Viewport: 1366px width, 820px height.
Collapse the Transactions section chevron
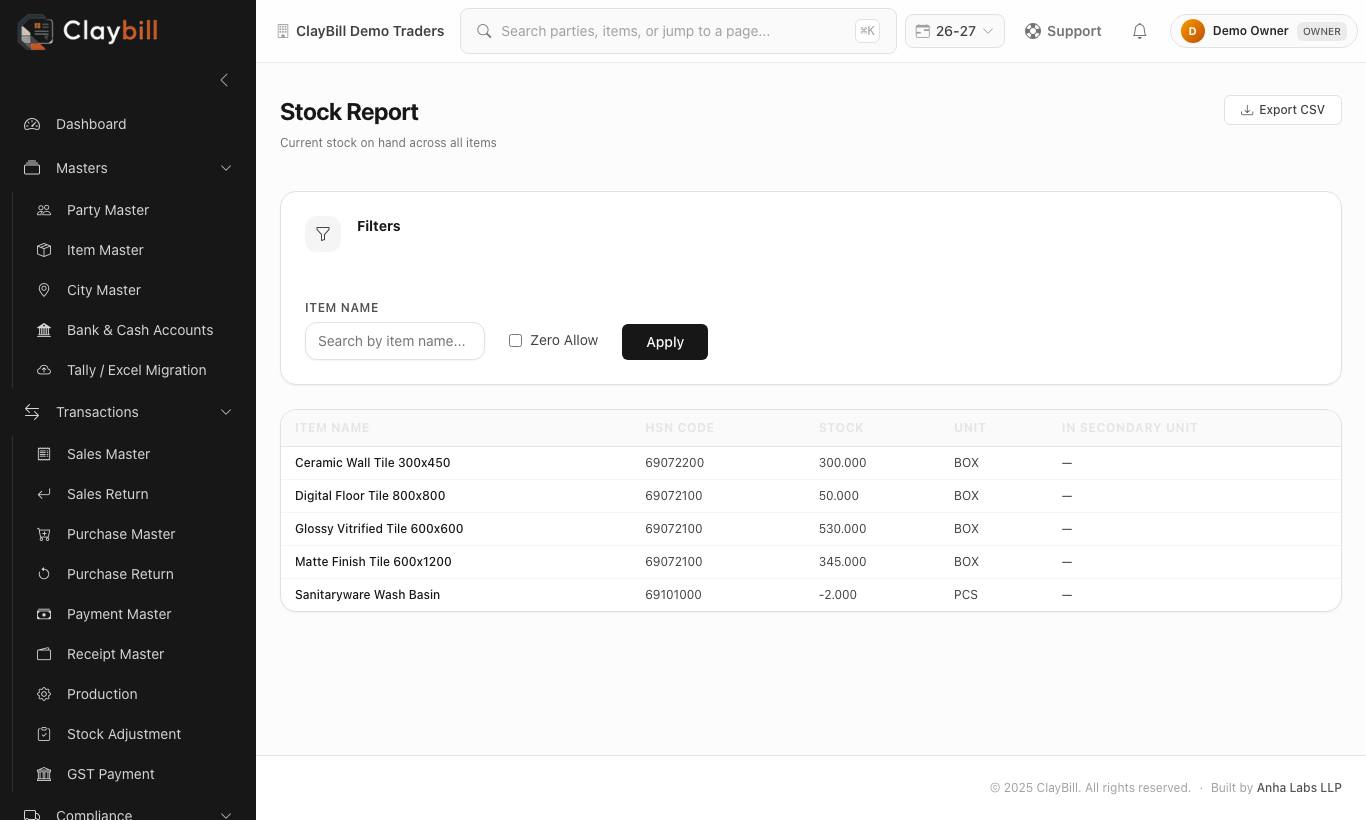(226, 412)
